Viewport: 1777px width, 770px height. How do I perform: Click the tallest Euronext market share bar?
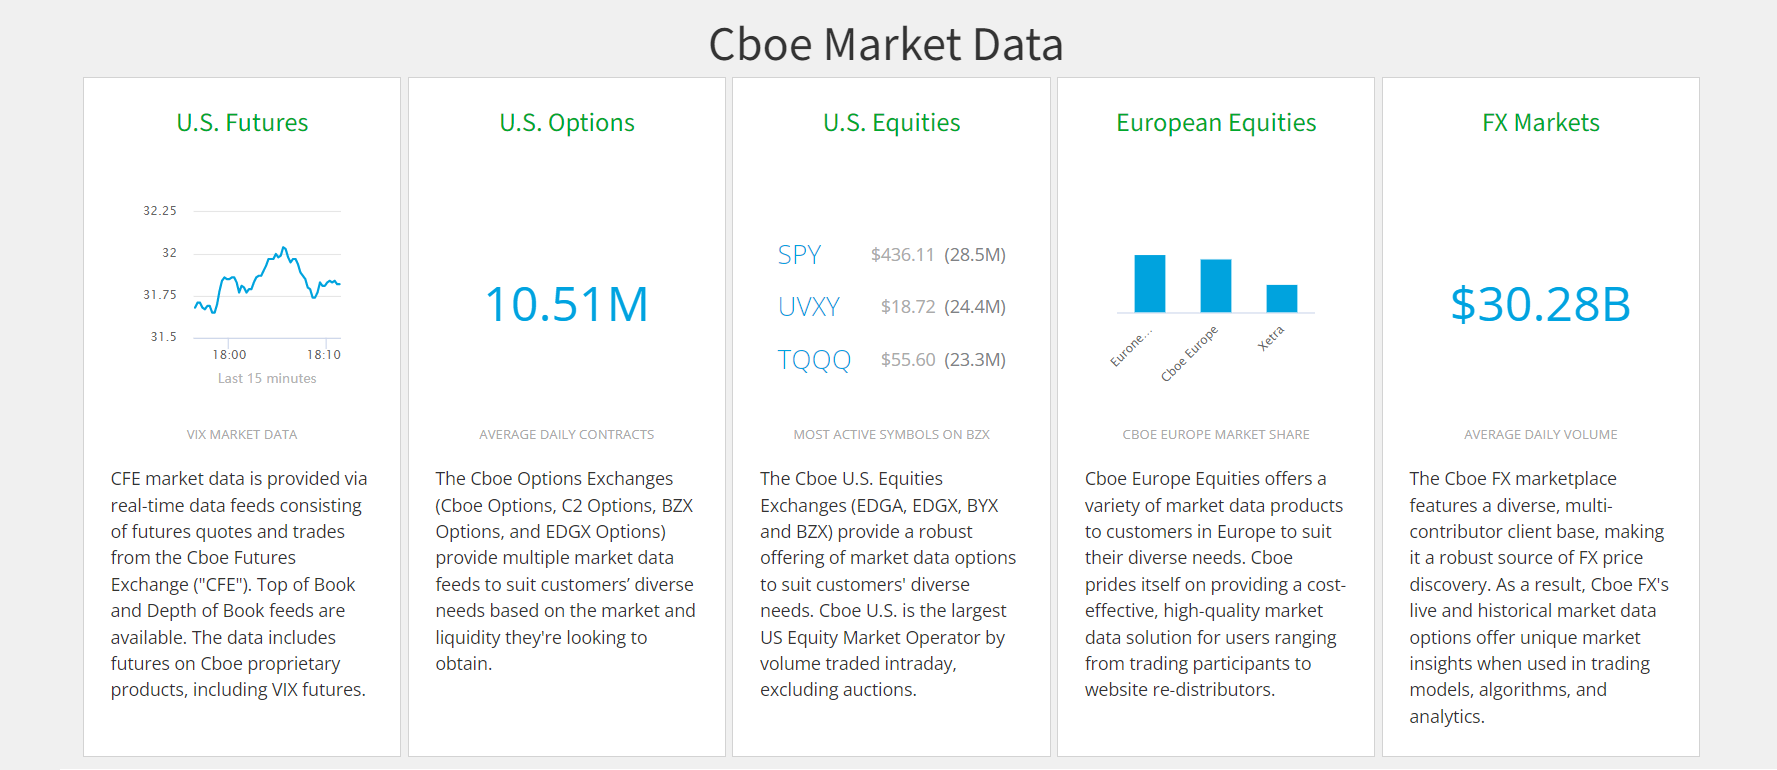coord(1150,283)
